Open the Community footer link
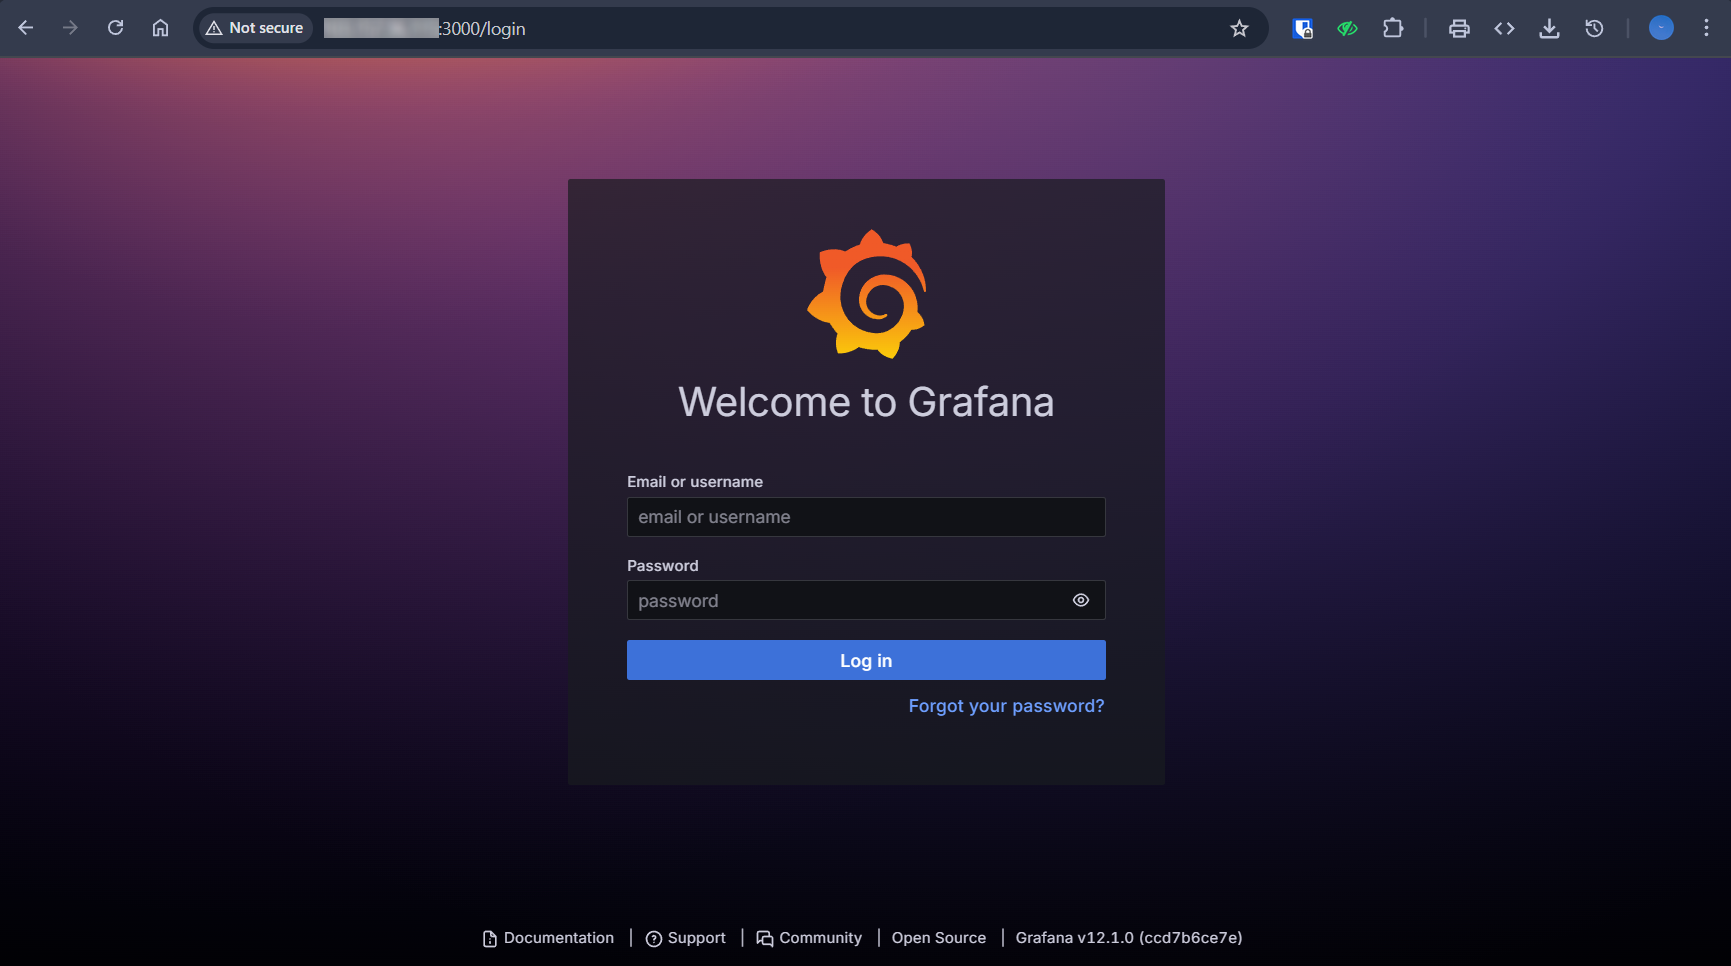This screenshot has width=1731, height=966. pos(809,938)
